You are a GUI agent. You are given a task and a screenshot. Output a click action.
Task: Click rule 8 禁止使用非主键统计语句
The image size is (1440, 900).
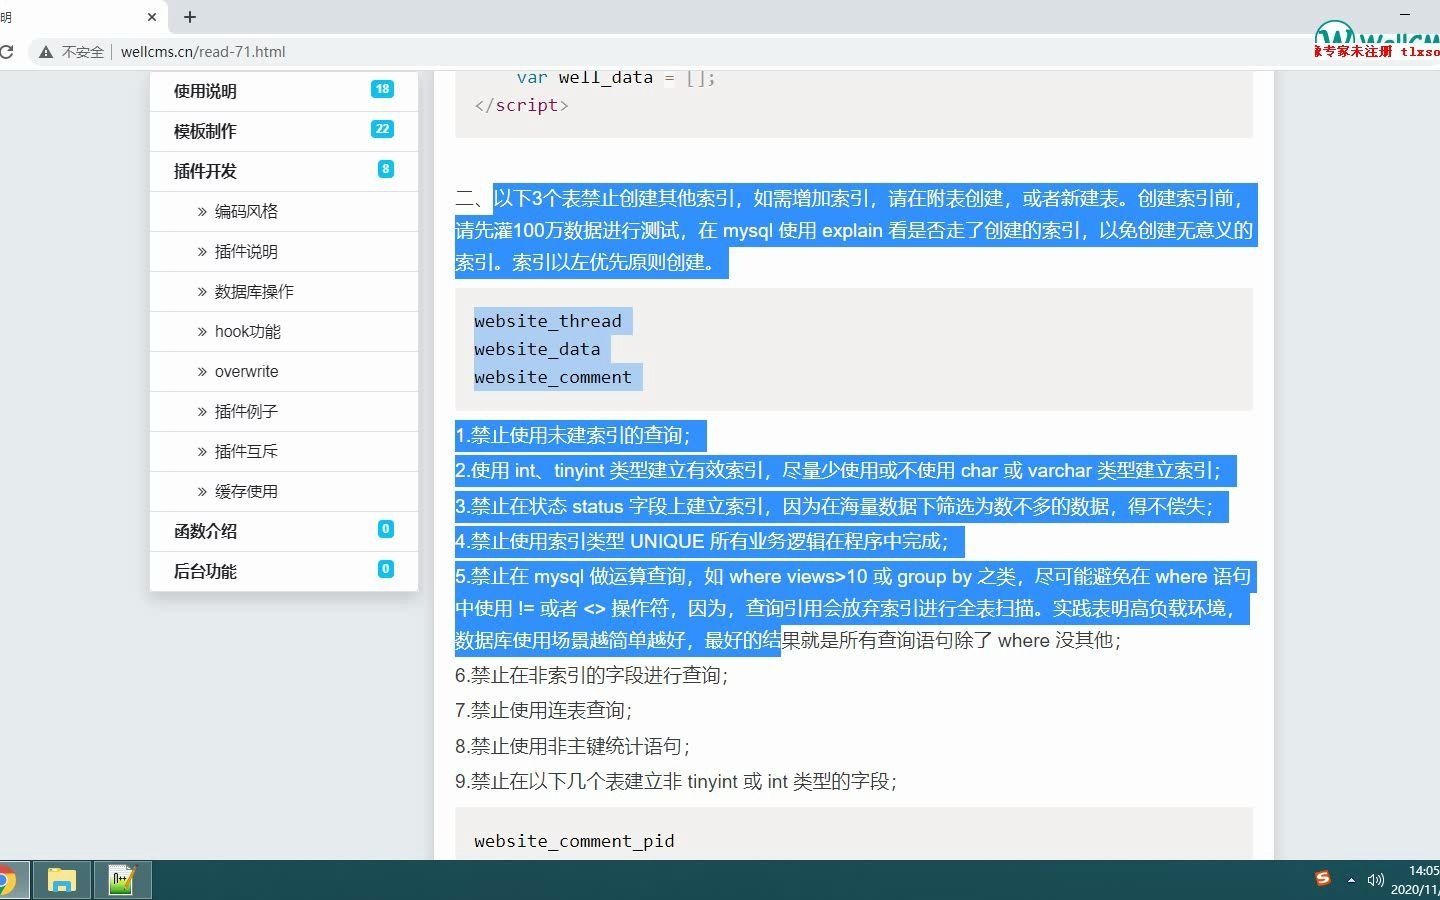(x=572, y=746)
